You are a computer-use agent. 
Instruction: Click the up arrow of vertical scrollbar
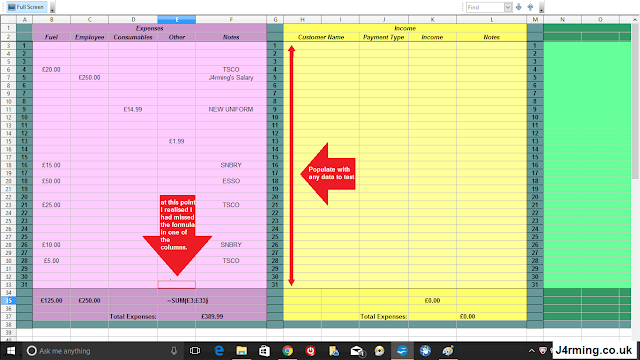coord(635,19)
